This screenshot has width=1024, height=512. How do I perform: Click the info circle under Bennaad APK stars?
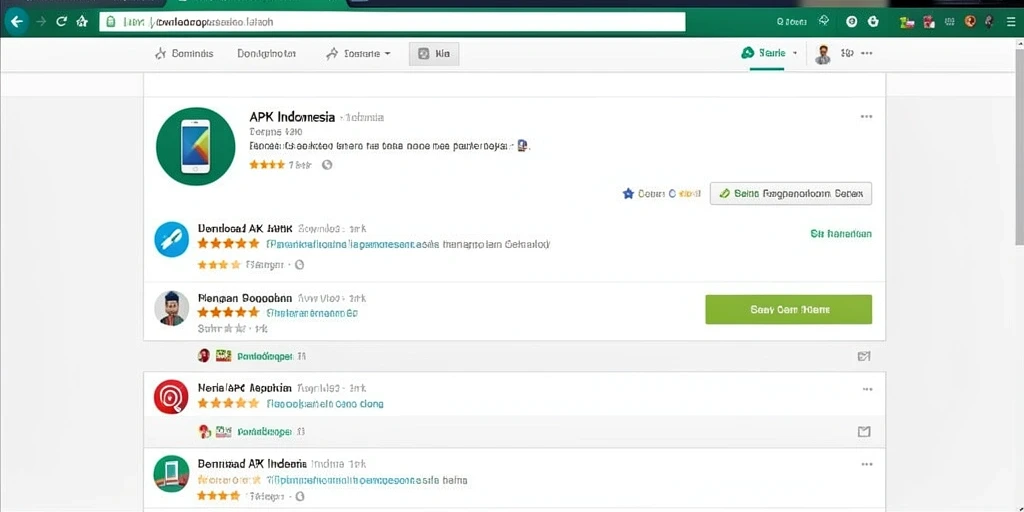(x=300, y=496)
